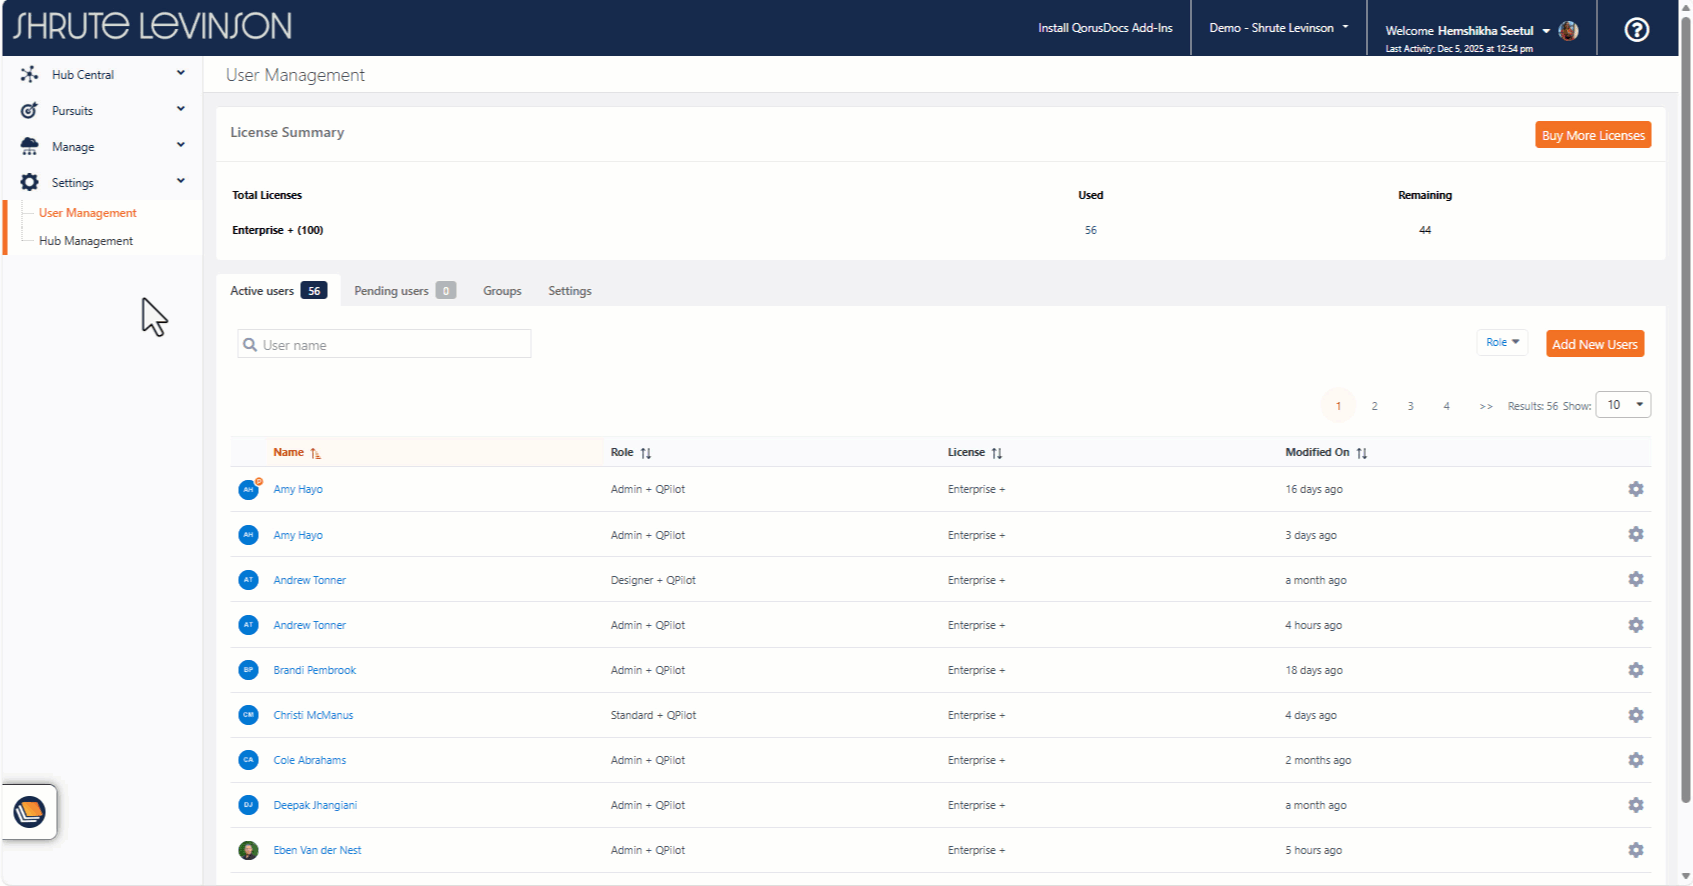Screen dimensions: 1693x886
Task: Click the Hub Central sidebar icon
Action: [x=29, y=75]
